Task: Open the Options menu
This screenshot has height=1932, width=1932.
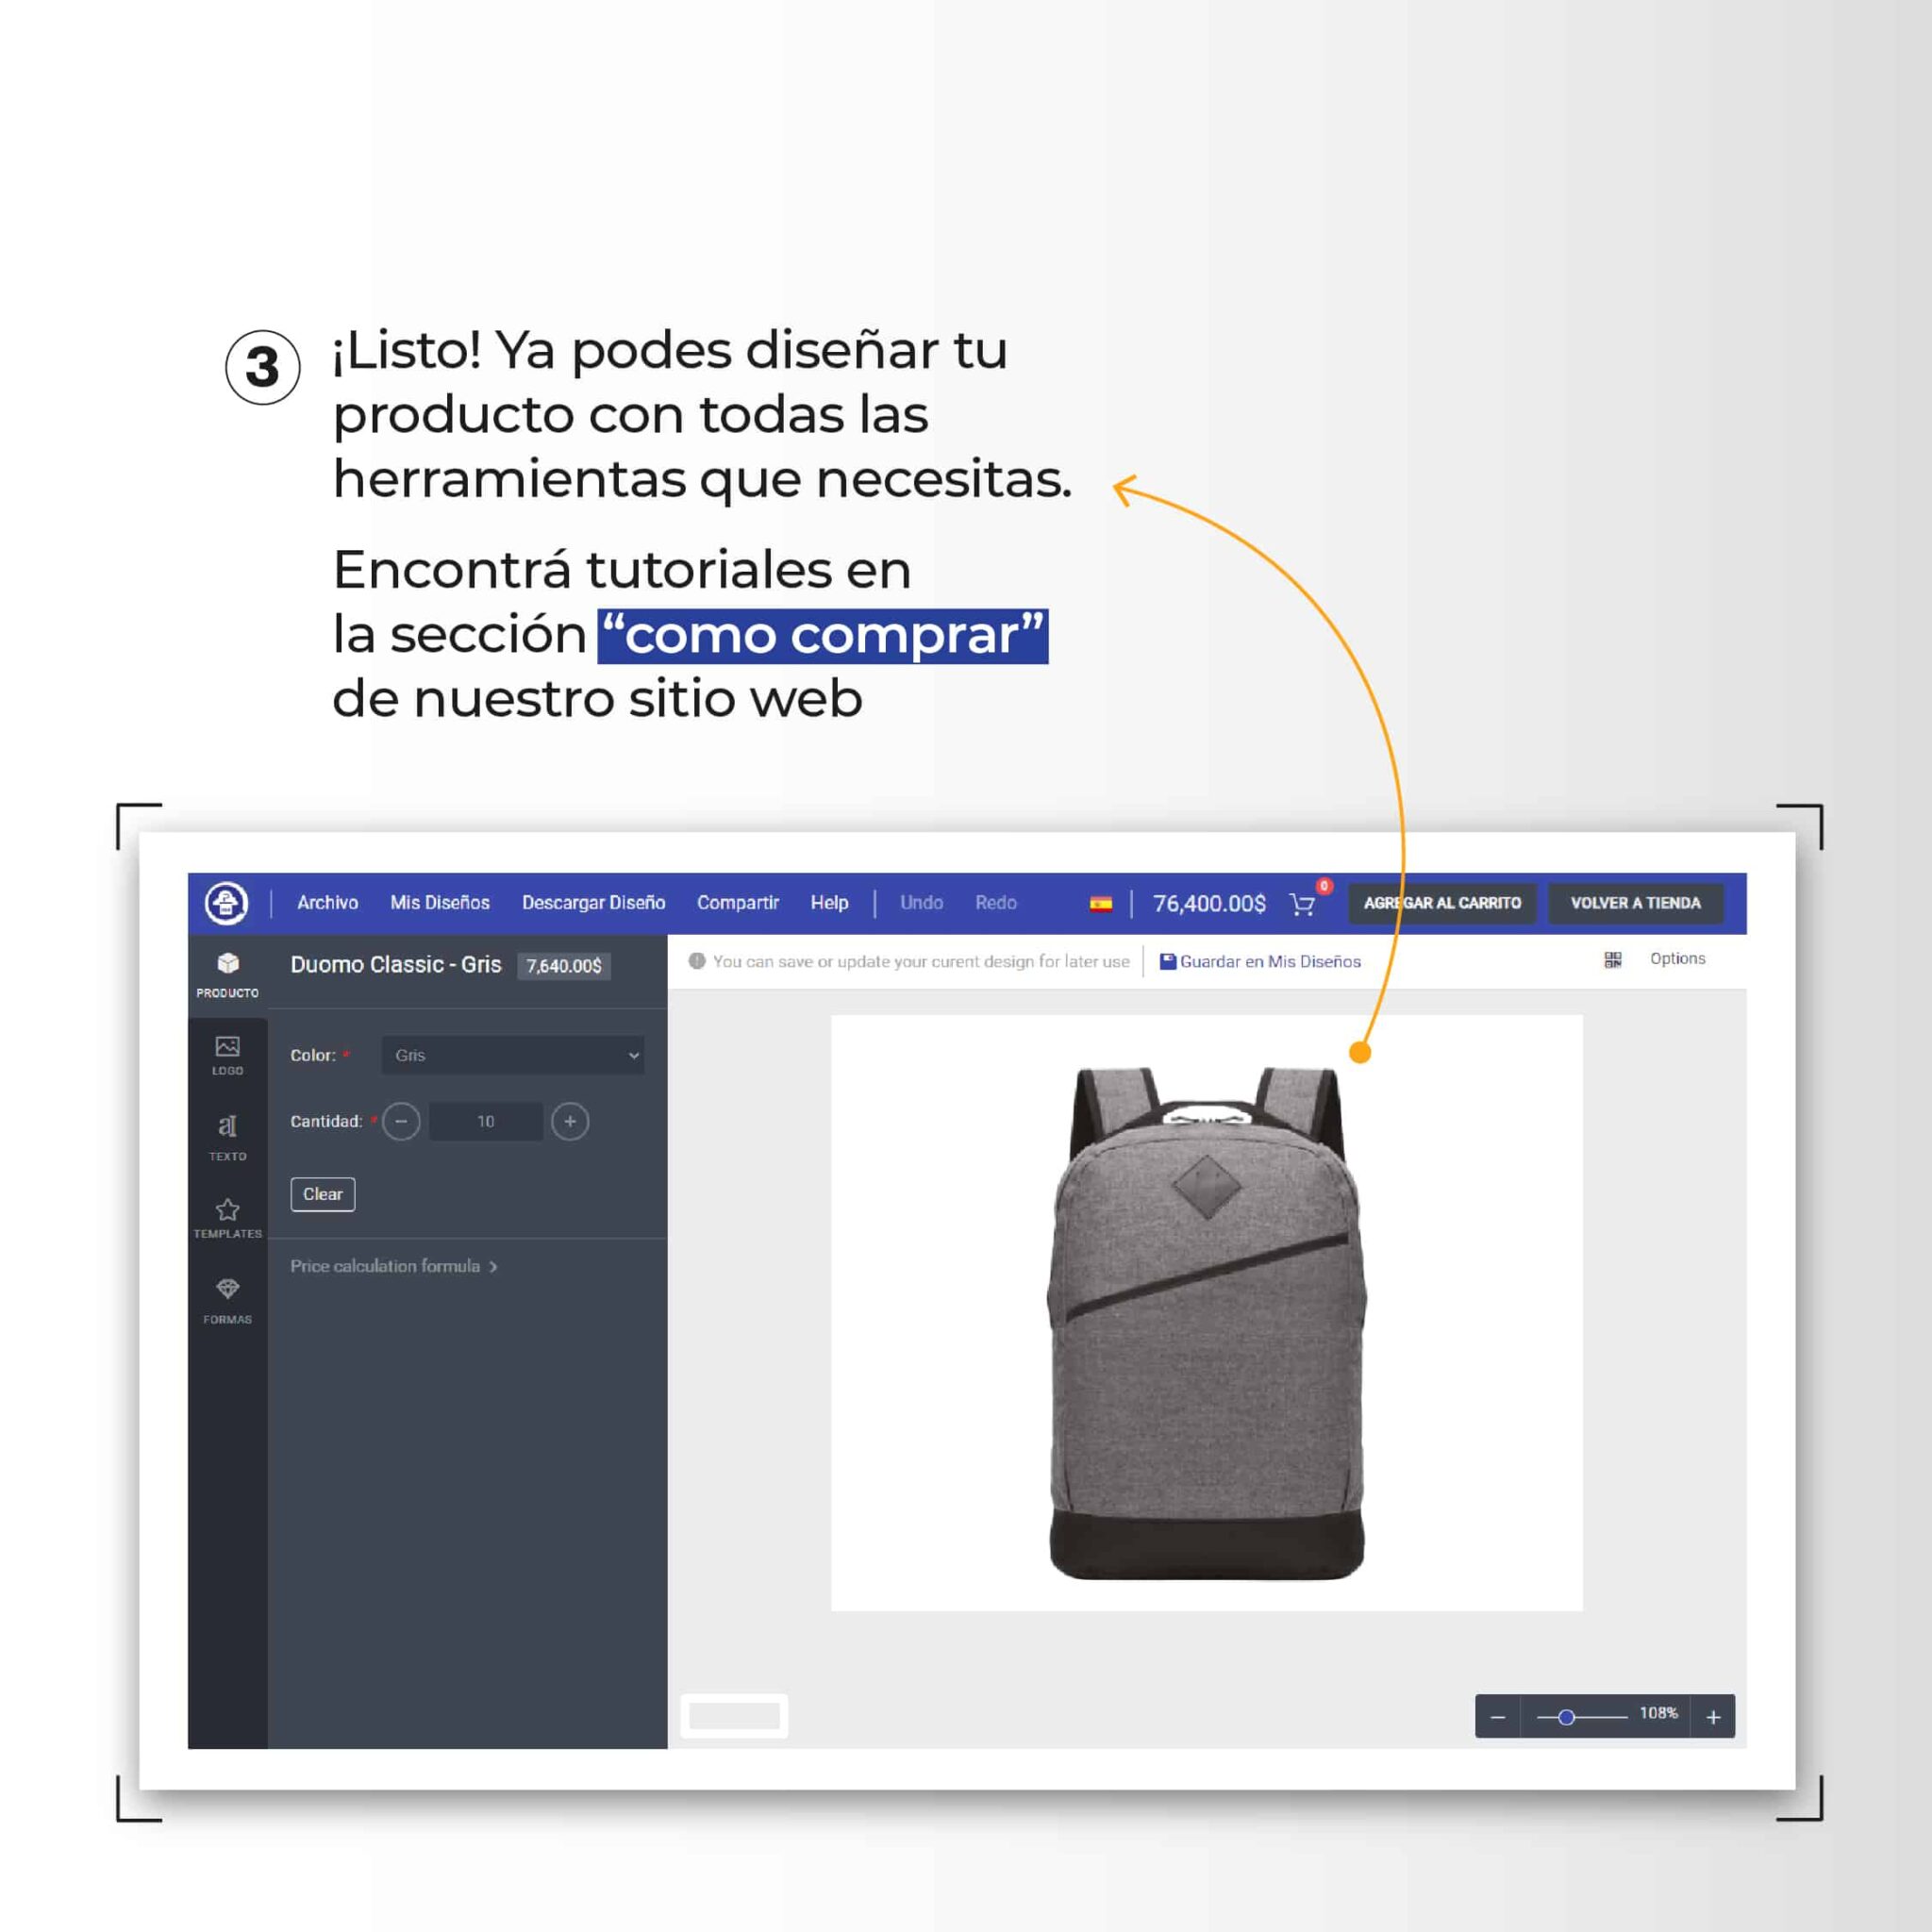Action: 1677,959
